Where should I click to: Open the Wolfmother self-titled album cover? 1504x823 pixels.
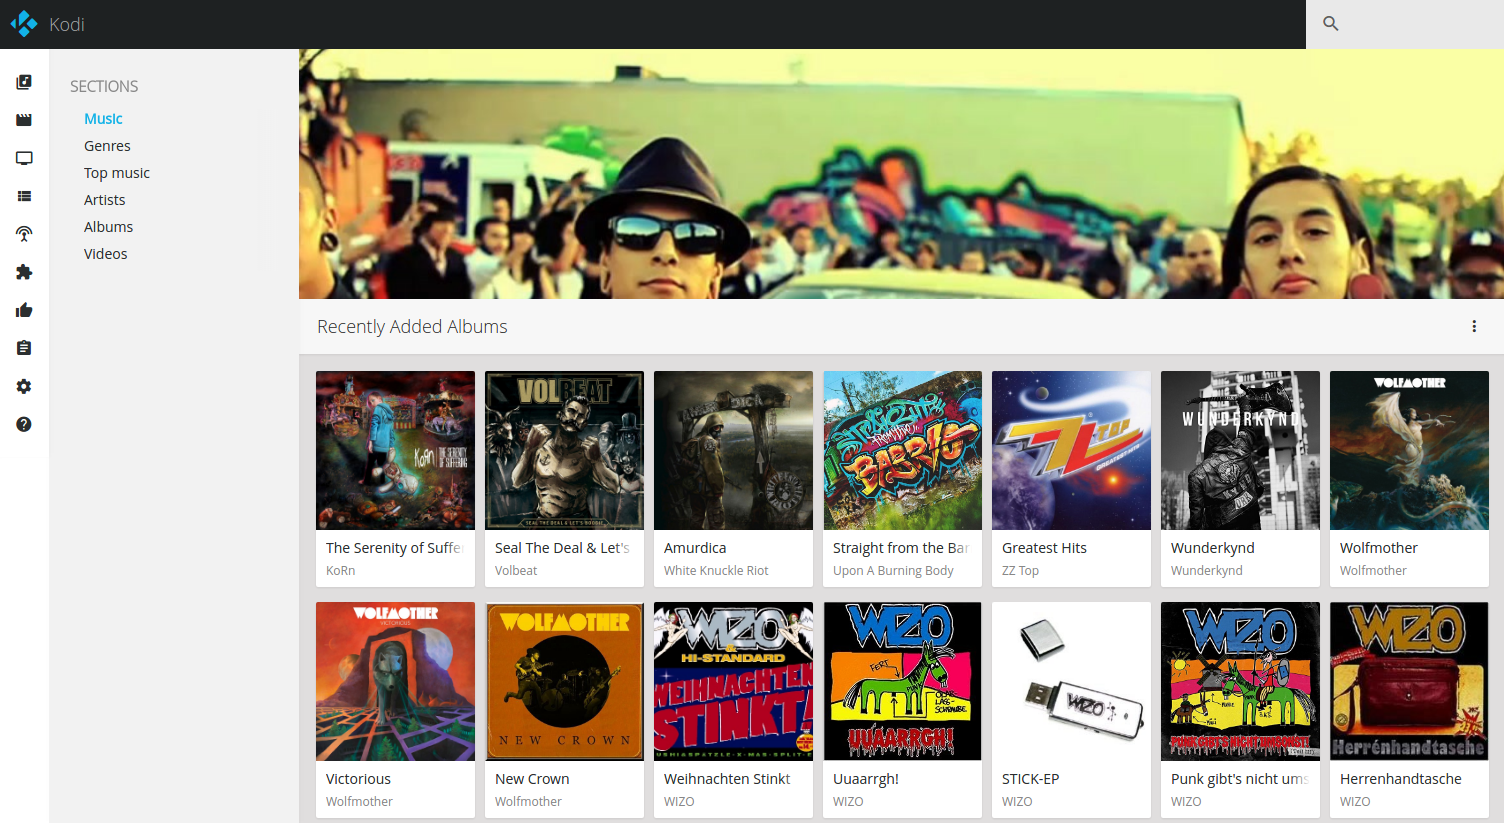(1409, 450)
